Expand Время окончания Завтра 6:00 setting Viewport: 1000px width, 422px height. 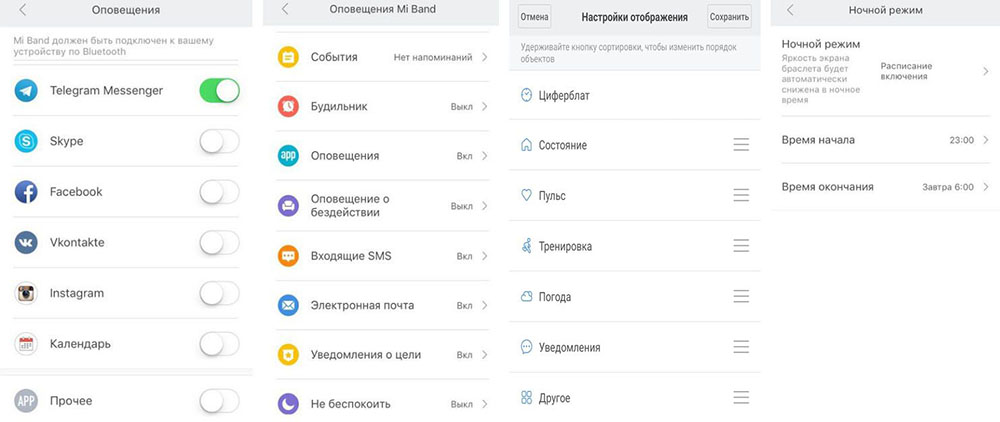(x=985, y=187)
